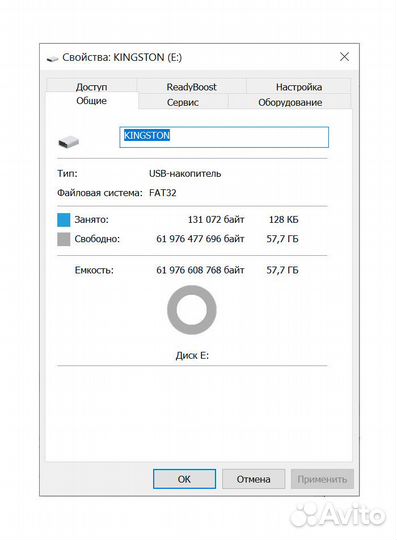The height and width of the screenshot is (540, 397).
Task: Open the Доступ tab
Action: [x=91, y=86]
